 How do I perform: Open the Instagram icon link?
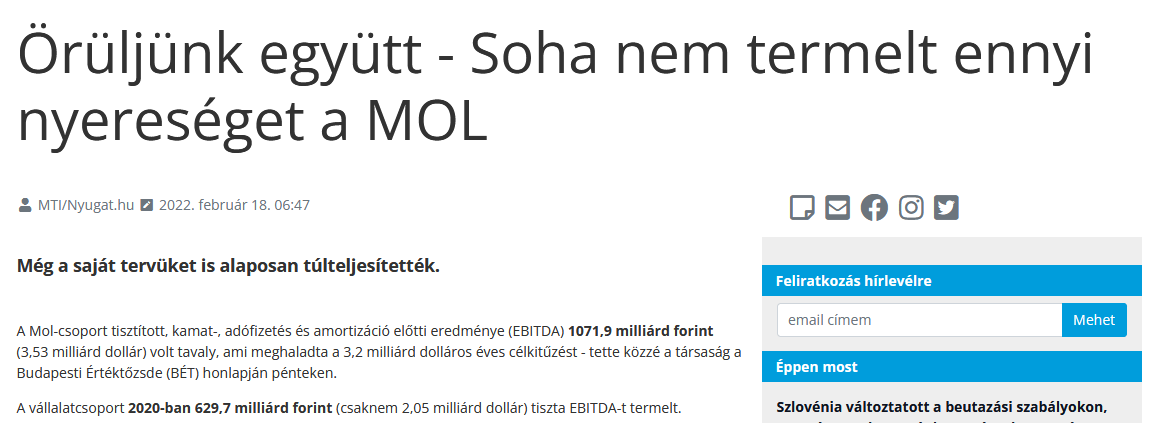tap(911, 207)
